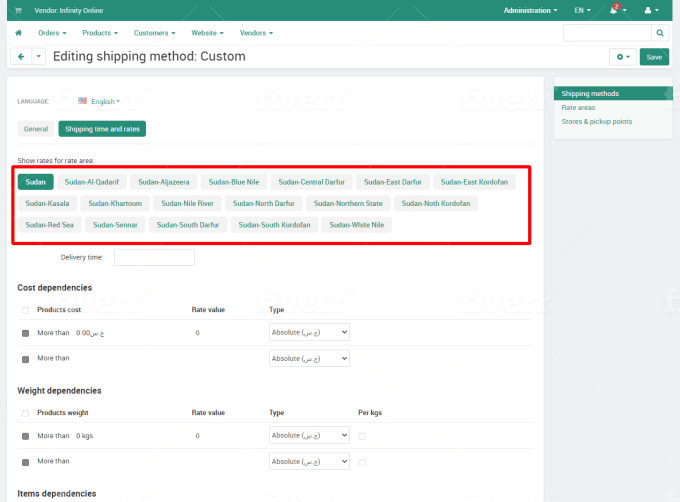Select Sudan-Sennar rate area
The height and width of the screenshot is (502, 680).
[115, 225]
